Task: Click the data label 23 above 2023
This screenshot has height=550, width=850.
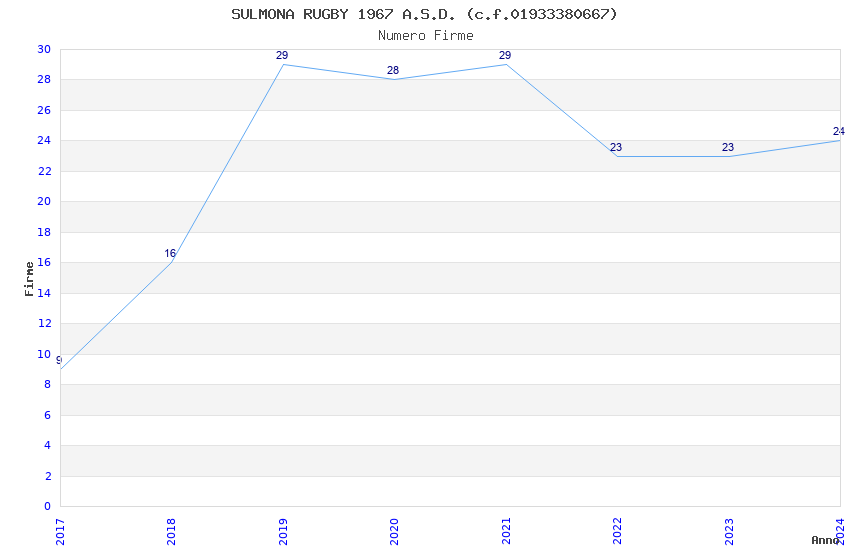Action: [x=728, y=147]
